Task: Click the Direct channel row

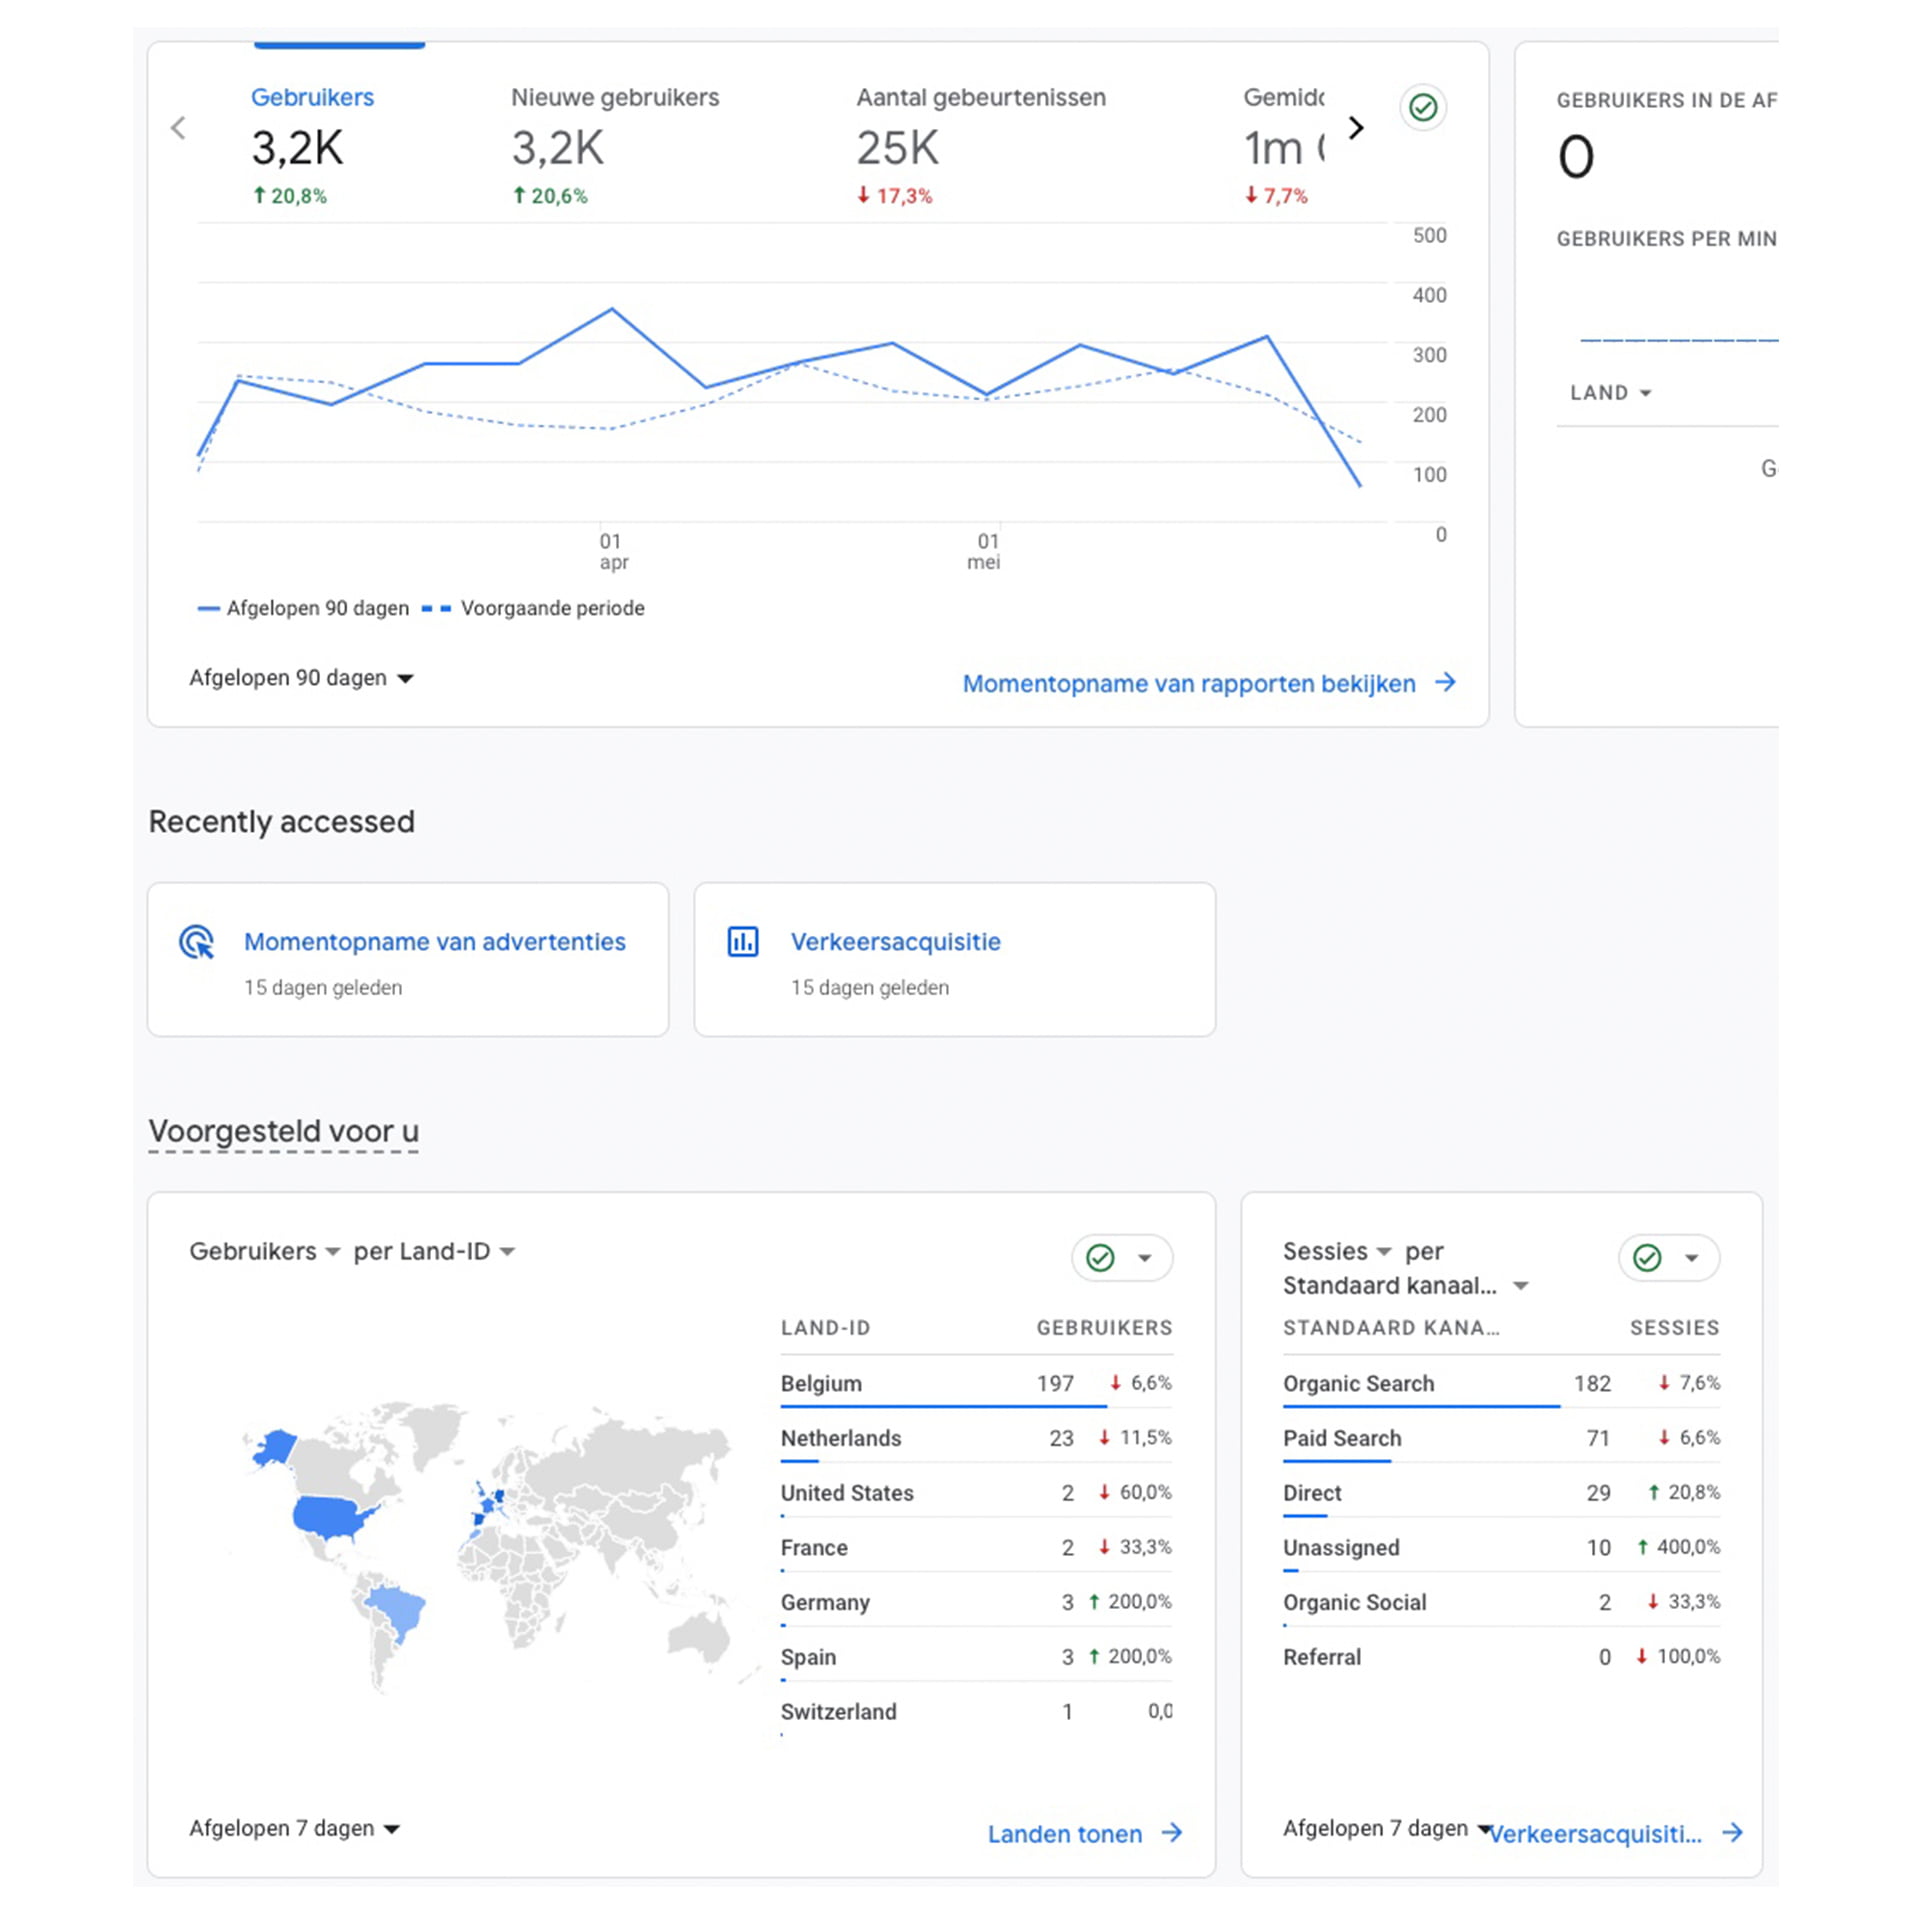Action: point(1501,1493)
